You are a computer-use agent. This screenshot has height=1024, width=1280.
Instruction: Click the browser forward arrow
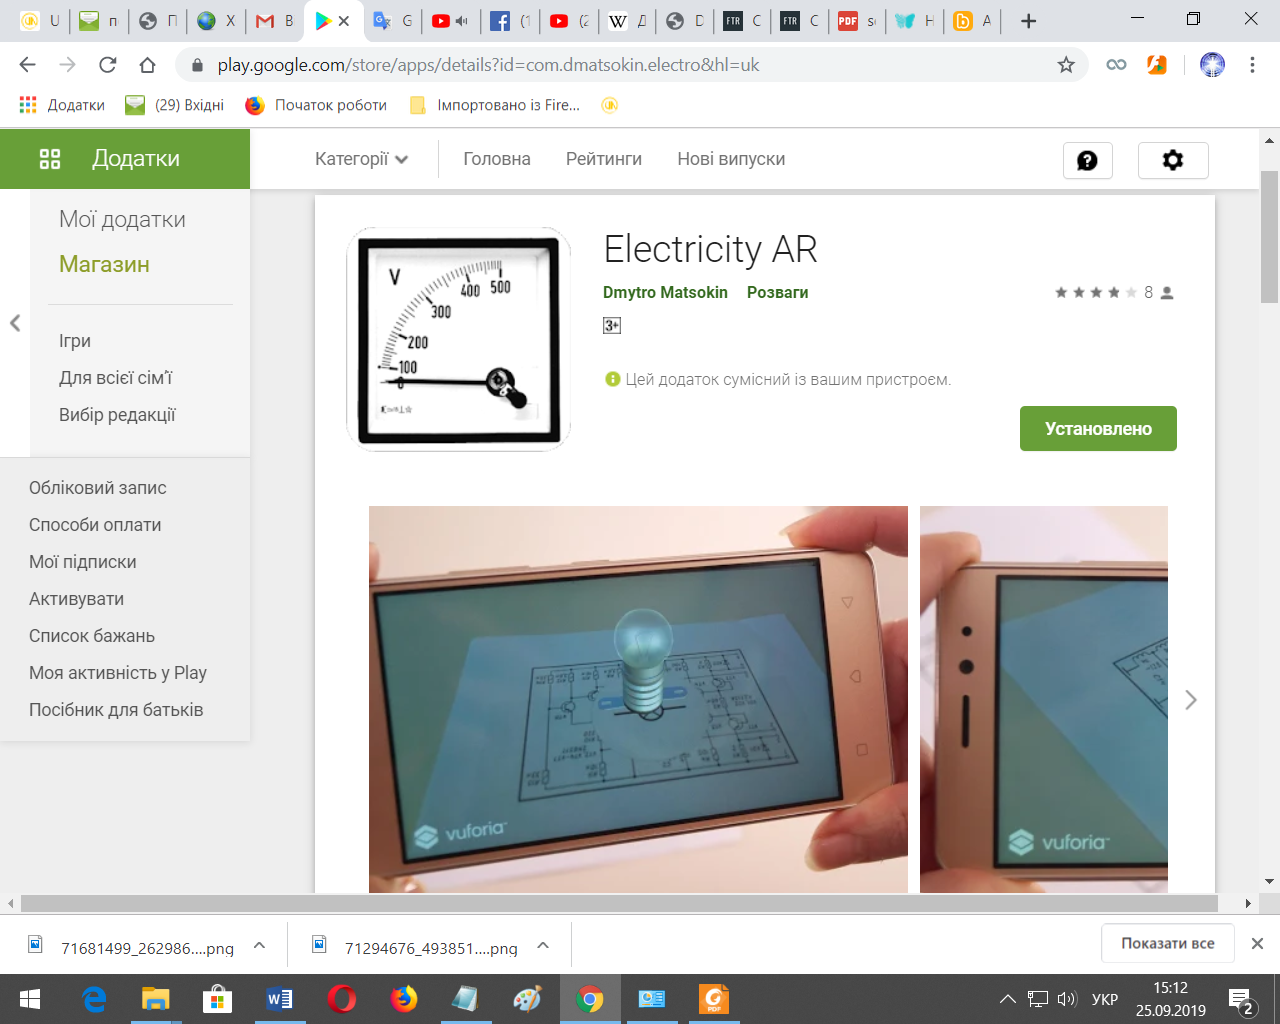[67, 65]
